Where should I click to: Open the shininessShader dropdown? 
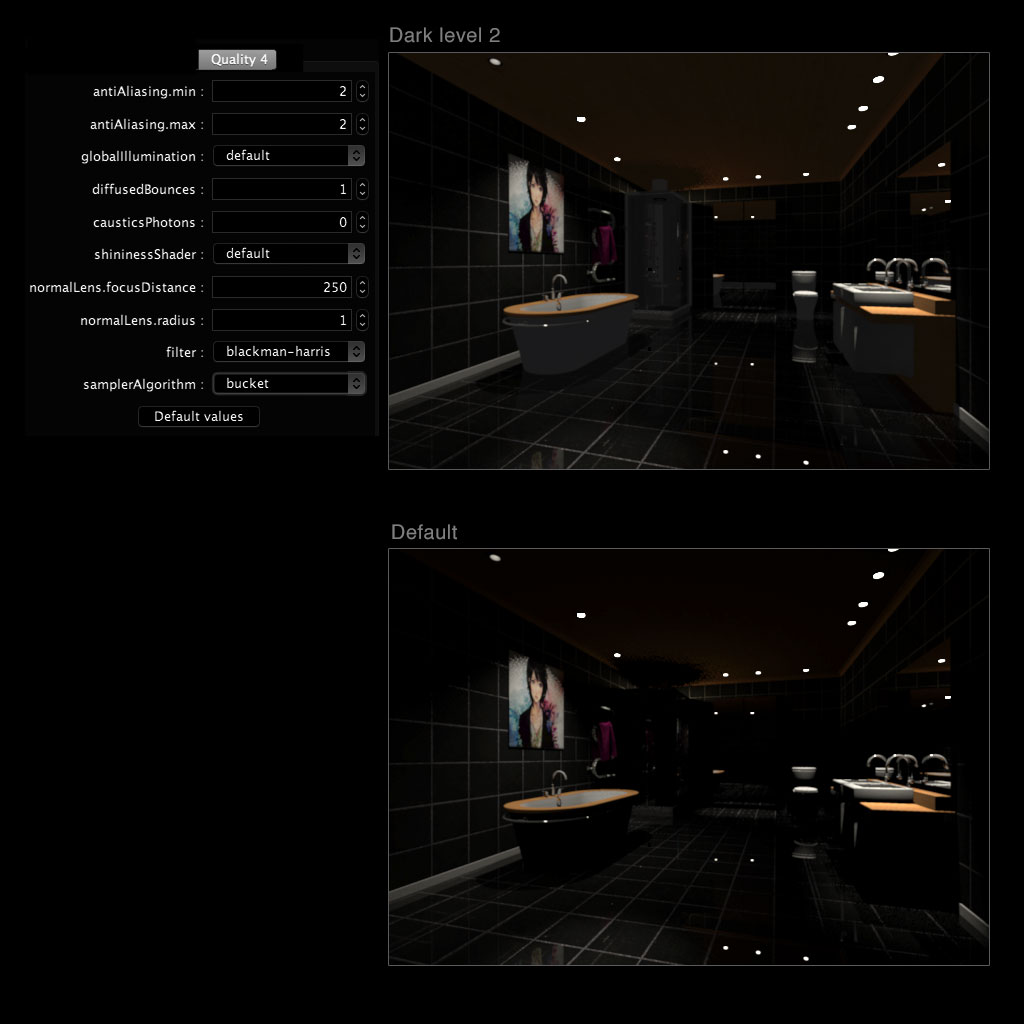pos(289,253)
